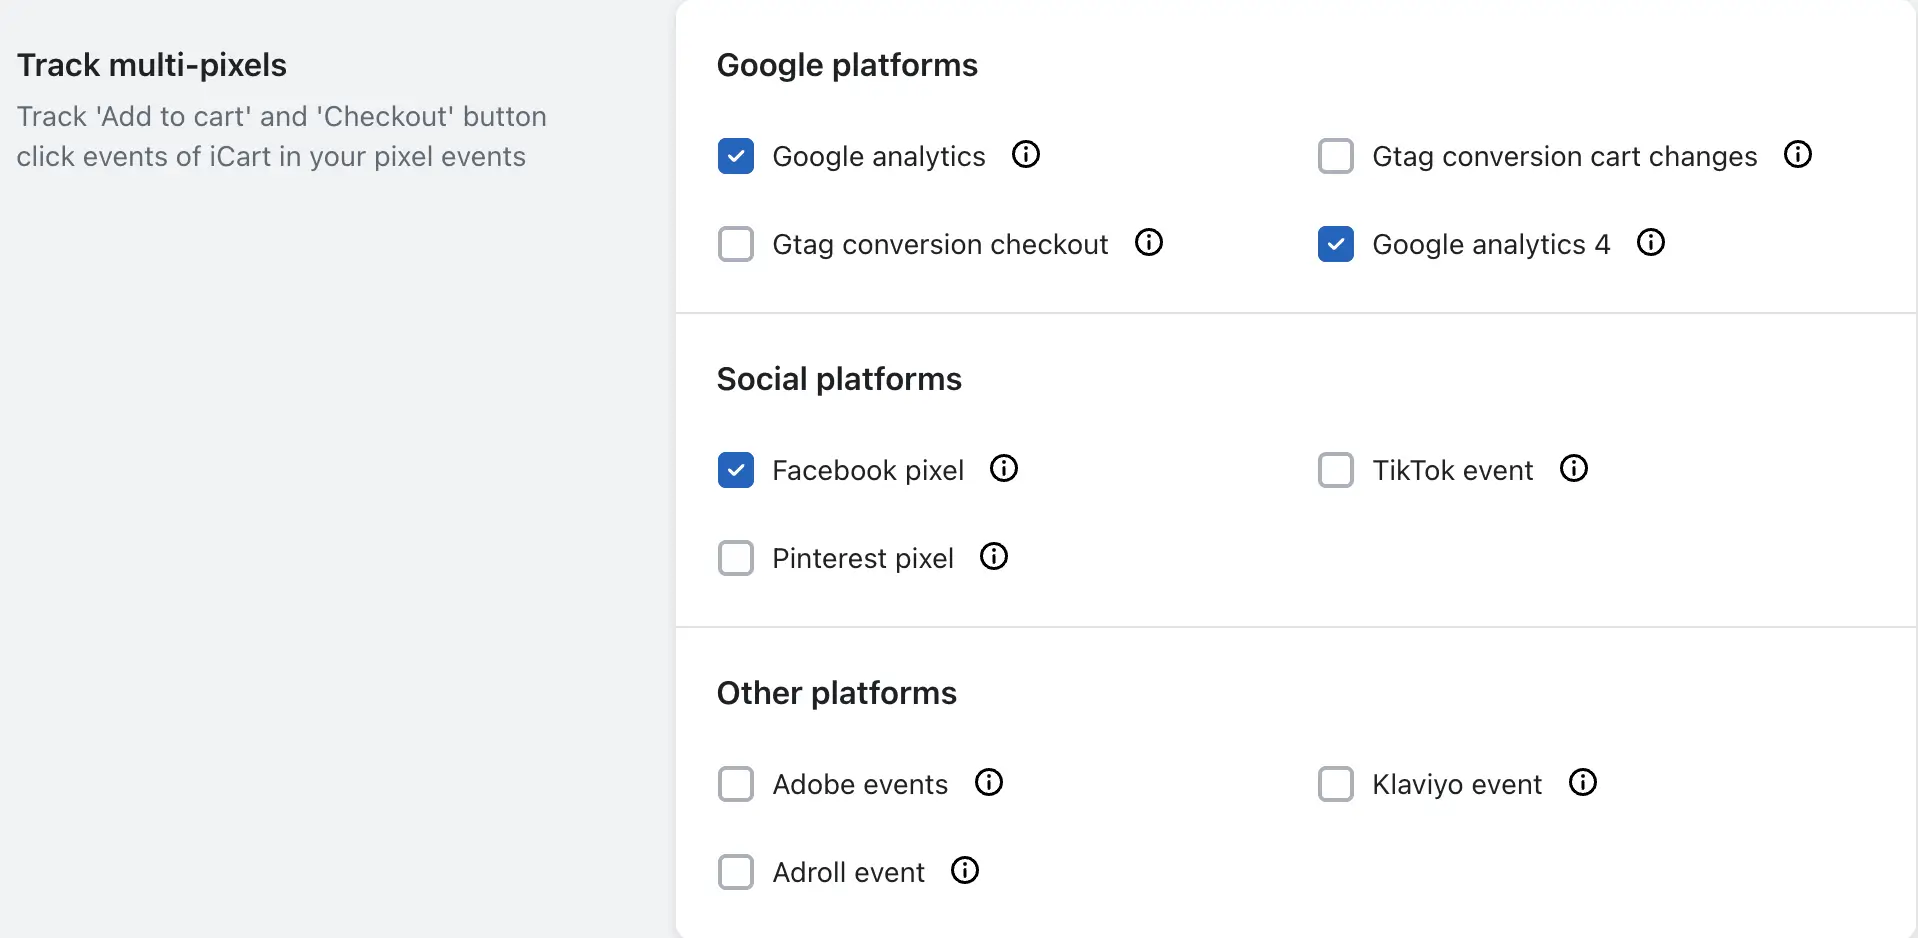Enable Adobe events tracking checkbox
Viewport: 1918px width, 938px height.
[736, 784]
